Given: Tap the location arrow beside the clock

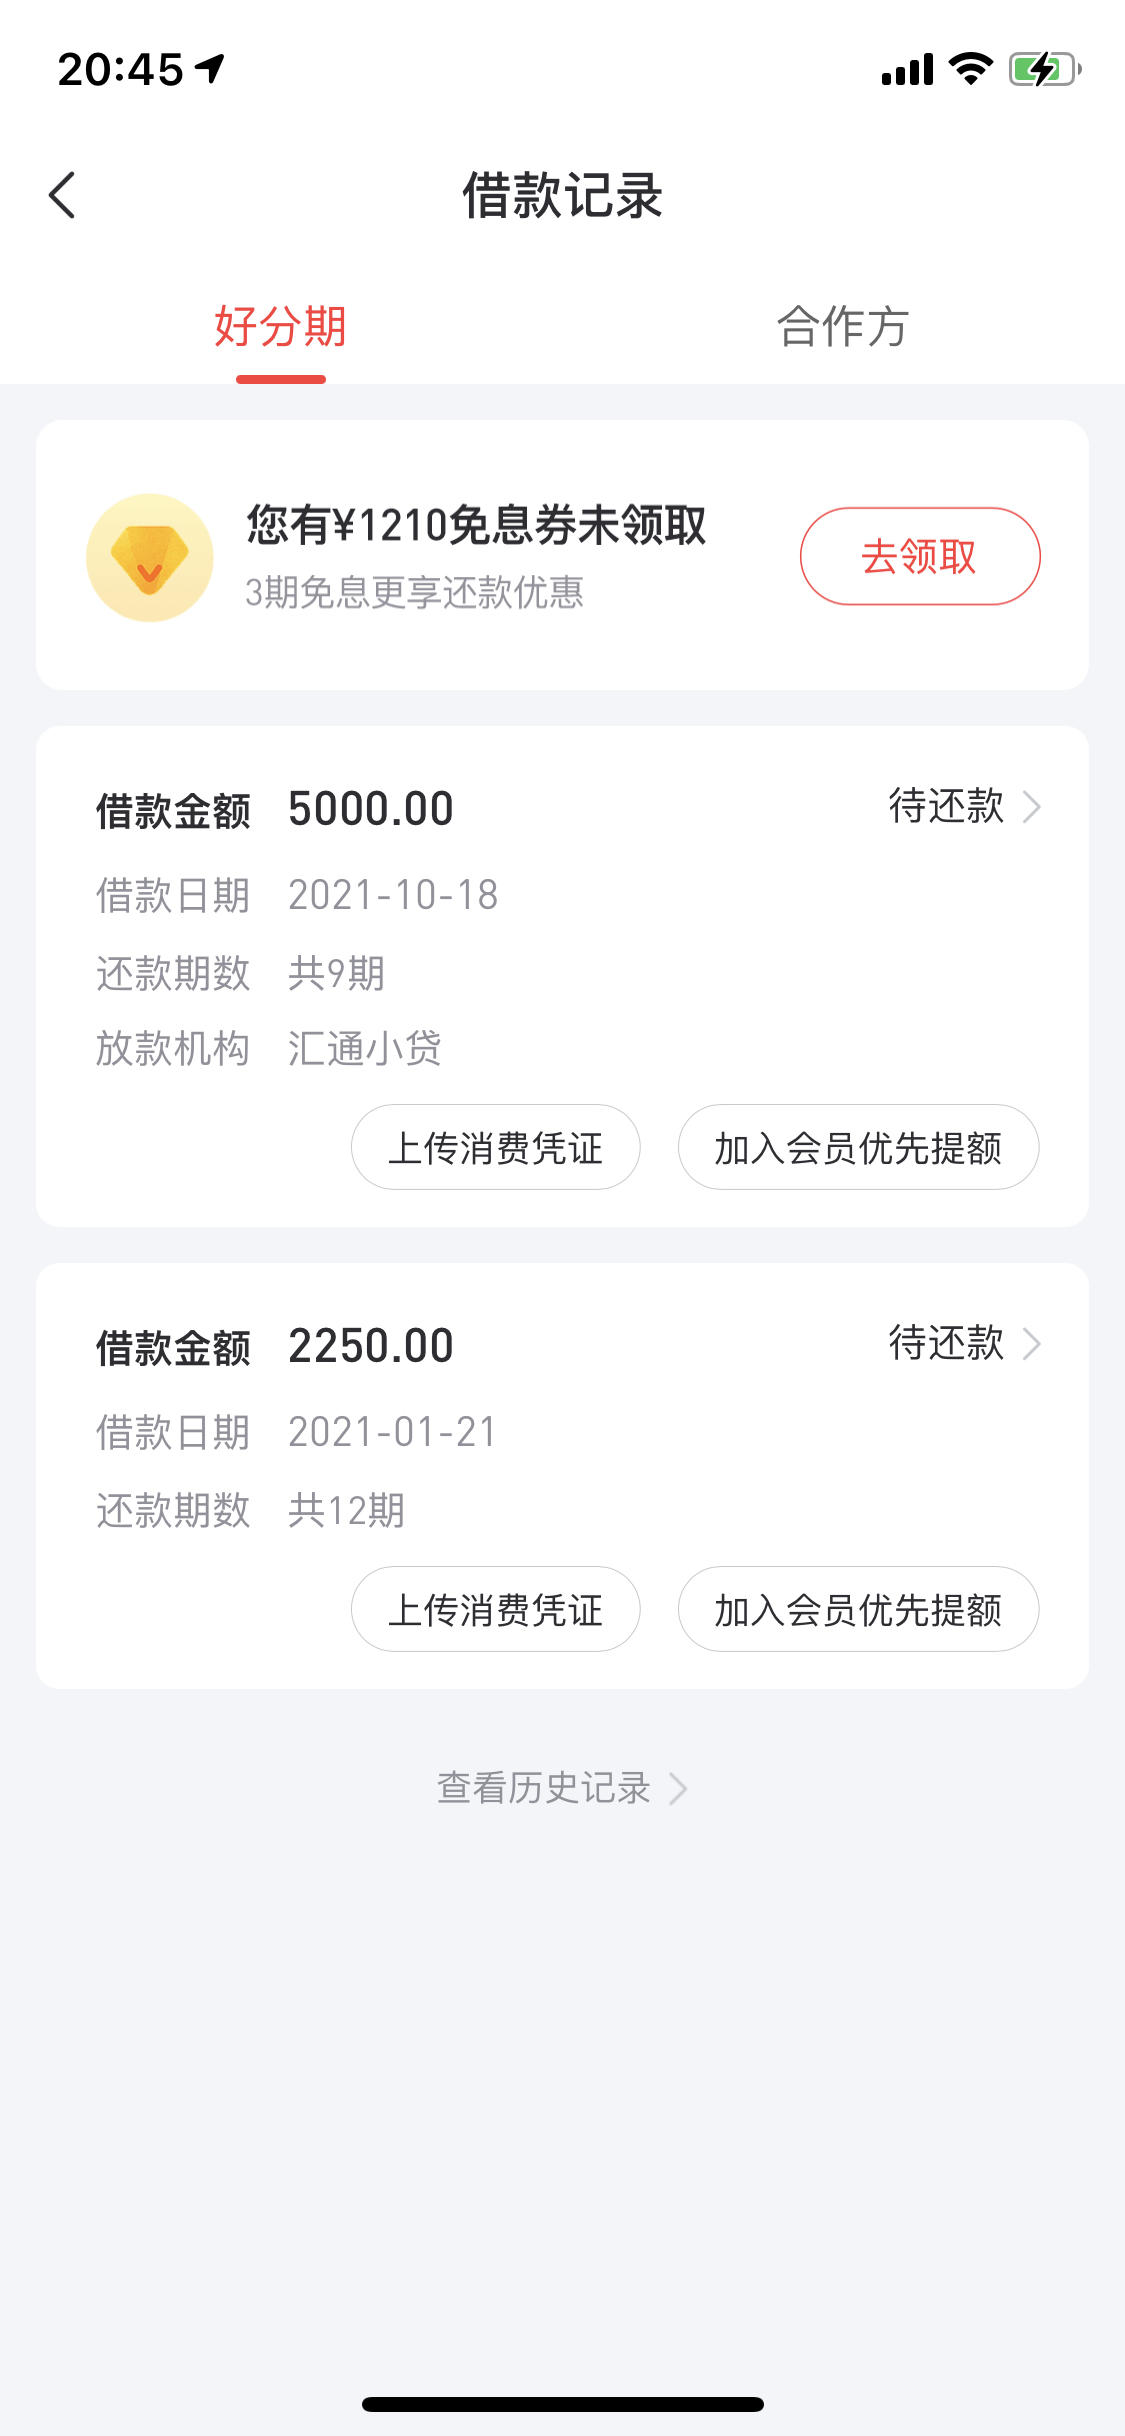Looking at the screenshot, I should (x=210, y=69).
